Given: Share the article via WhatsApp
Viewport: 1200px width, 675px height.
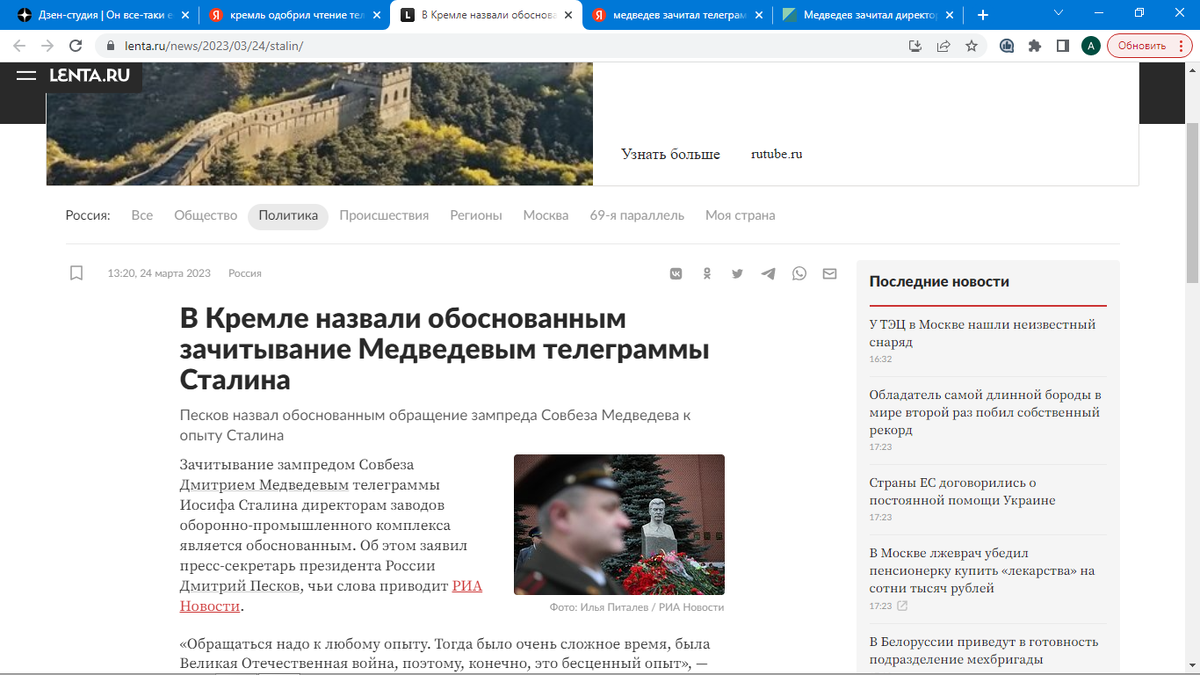Looking at the screenshot, I should pos(799,273).
